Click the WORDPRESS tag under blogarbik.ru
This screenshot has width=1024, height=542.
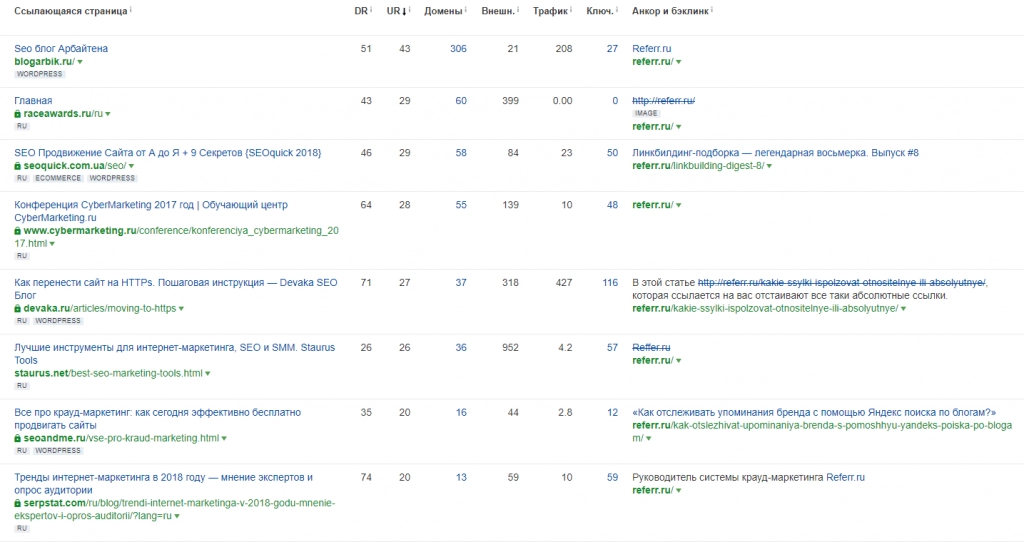[40, 74]
